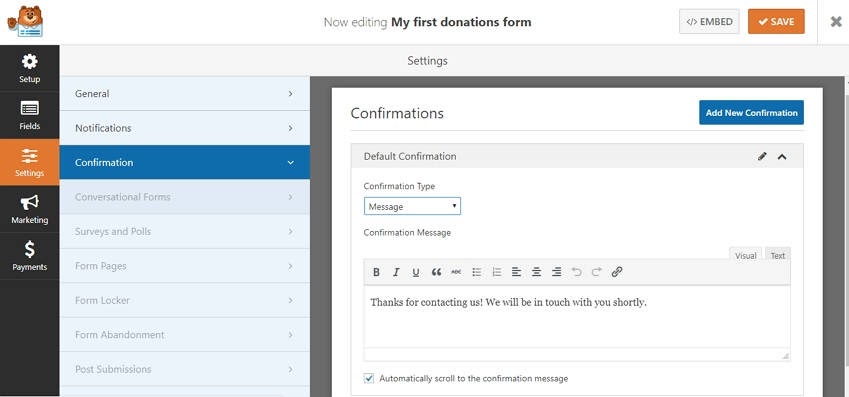Expand the Conversational Forms section
Image resolution: width=849 pixels, height=397 pixels.
[x=185, y=197]
